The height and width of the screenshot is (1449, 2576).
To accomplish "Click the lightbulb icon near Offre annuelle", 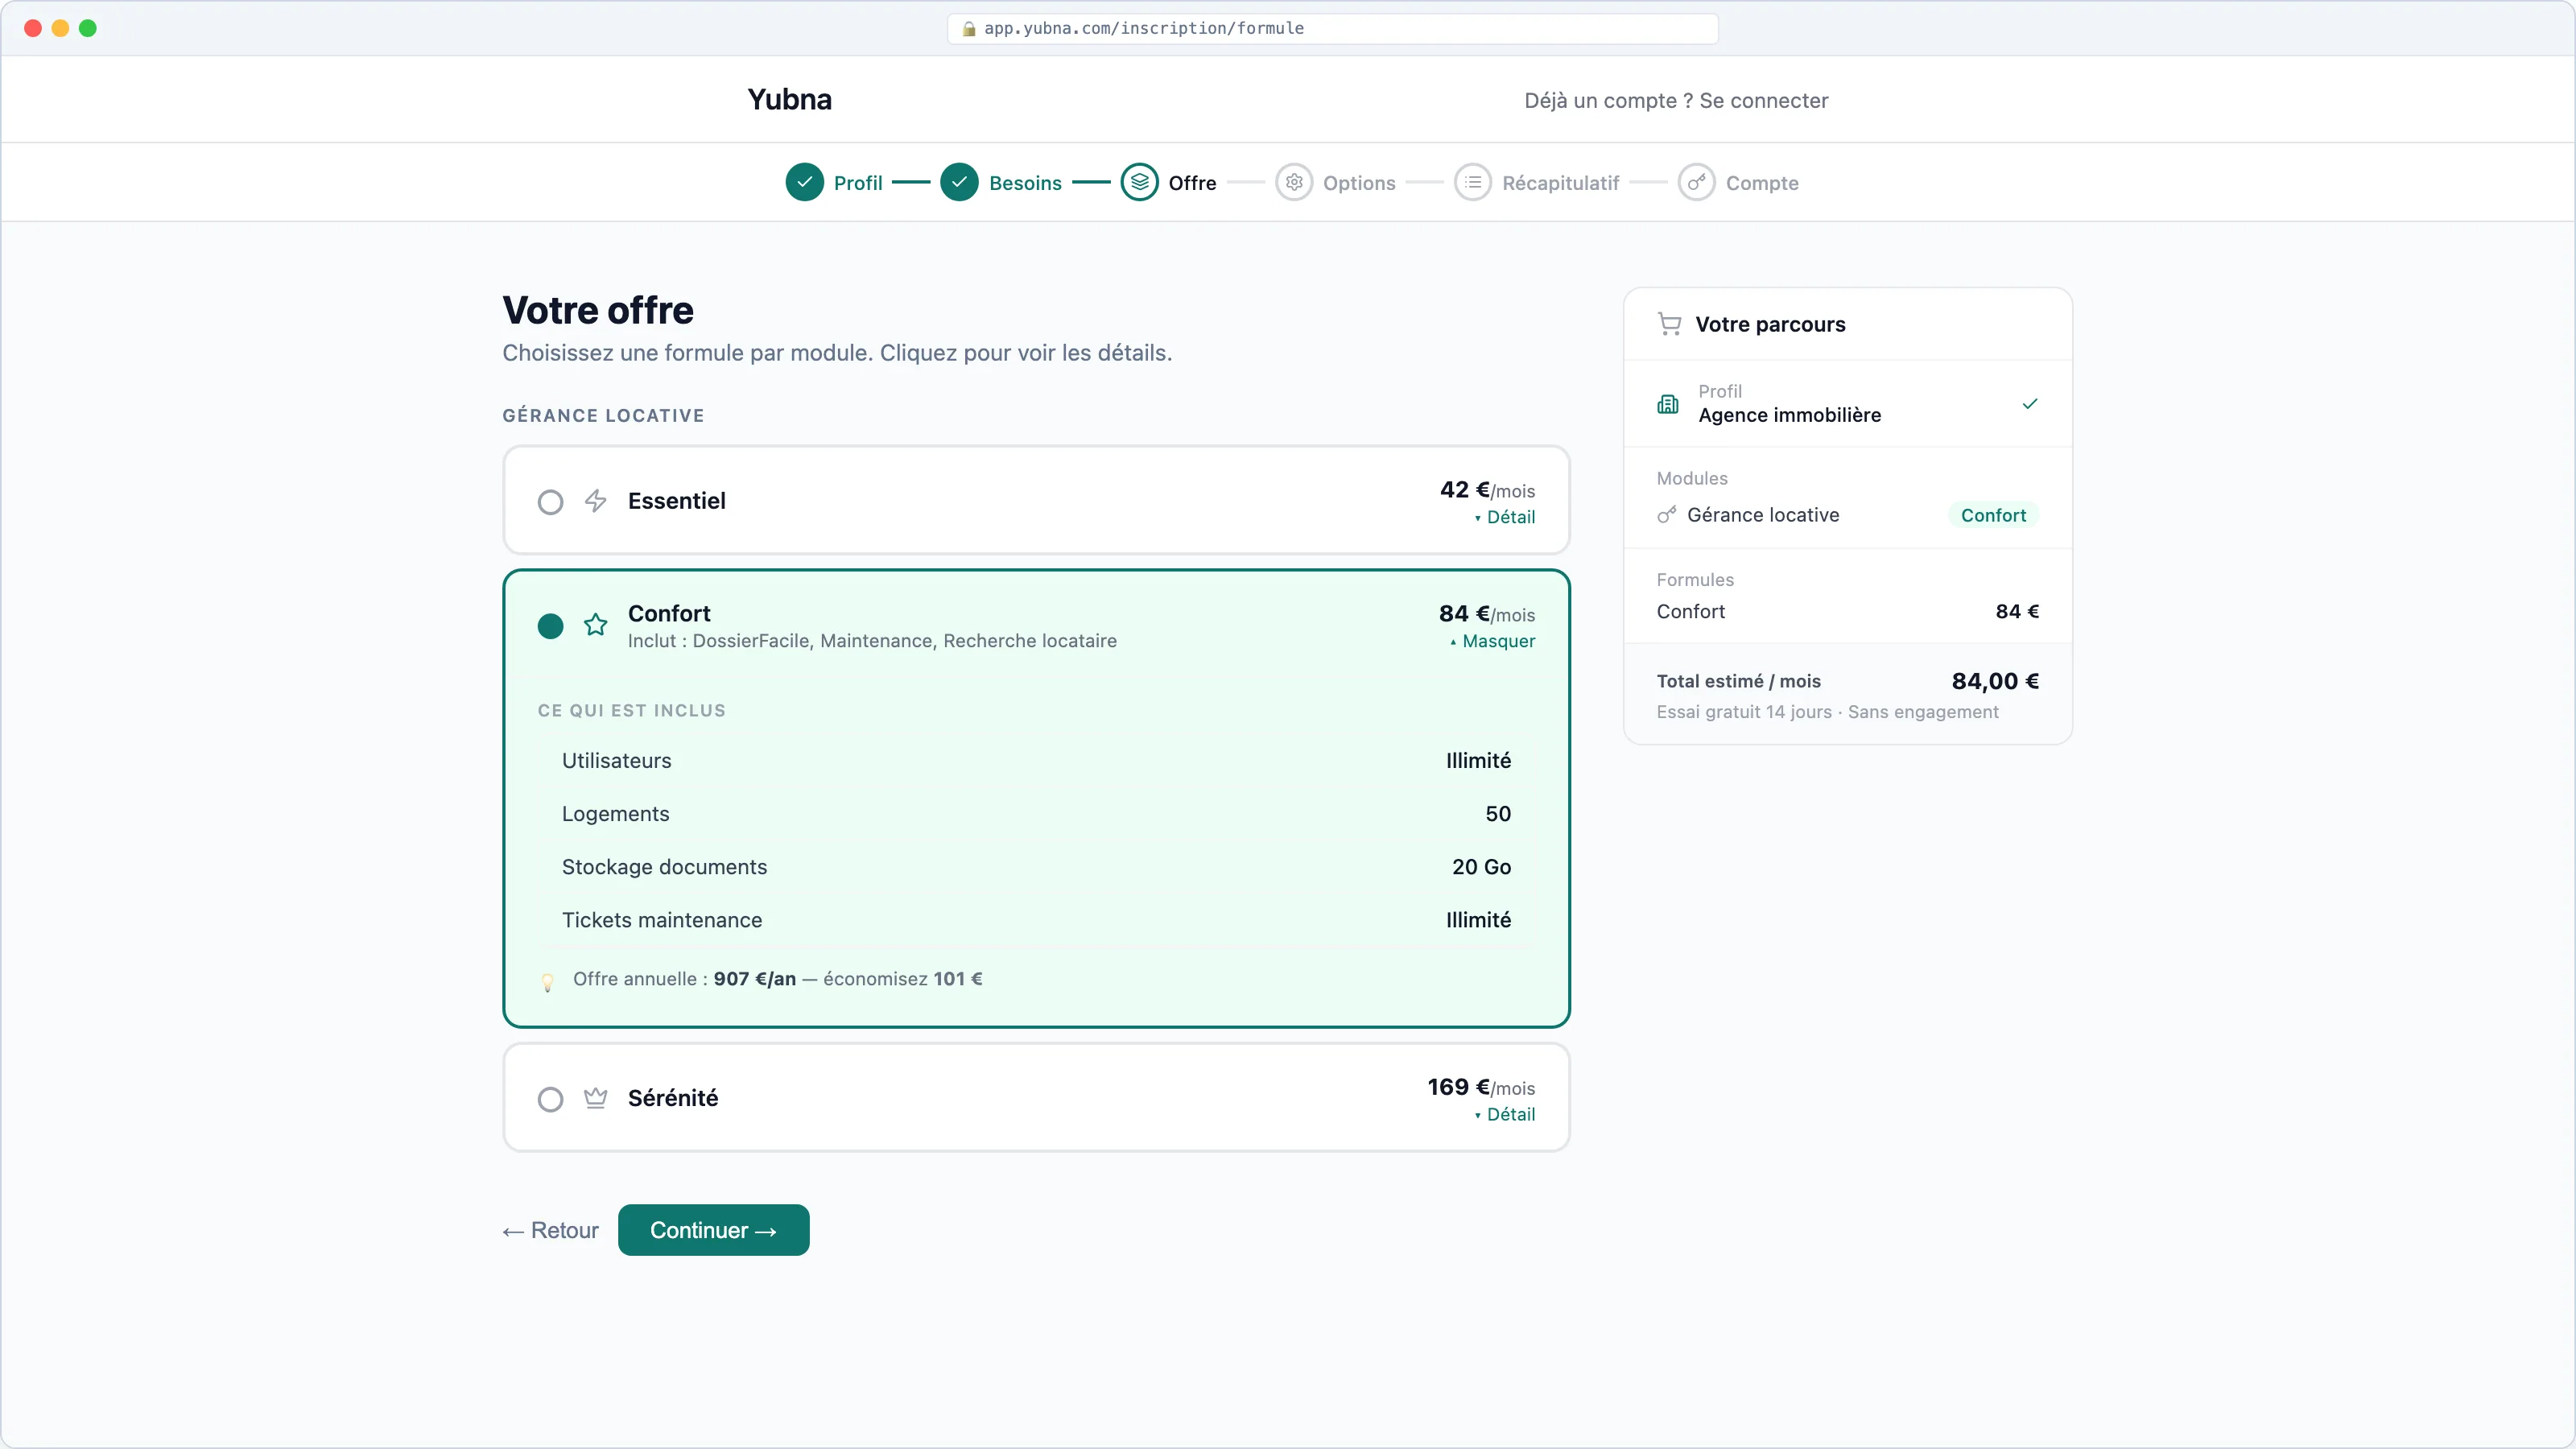I will [x=547, y=982].
